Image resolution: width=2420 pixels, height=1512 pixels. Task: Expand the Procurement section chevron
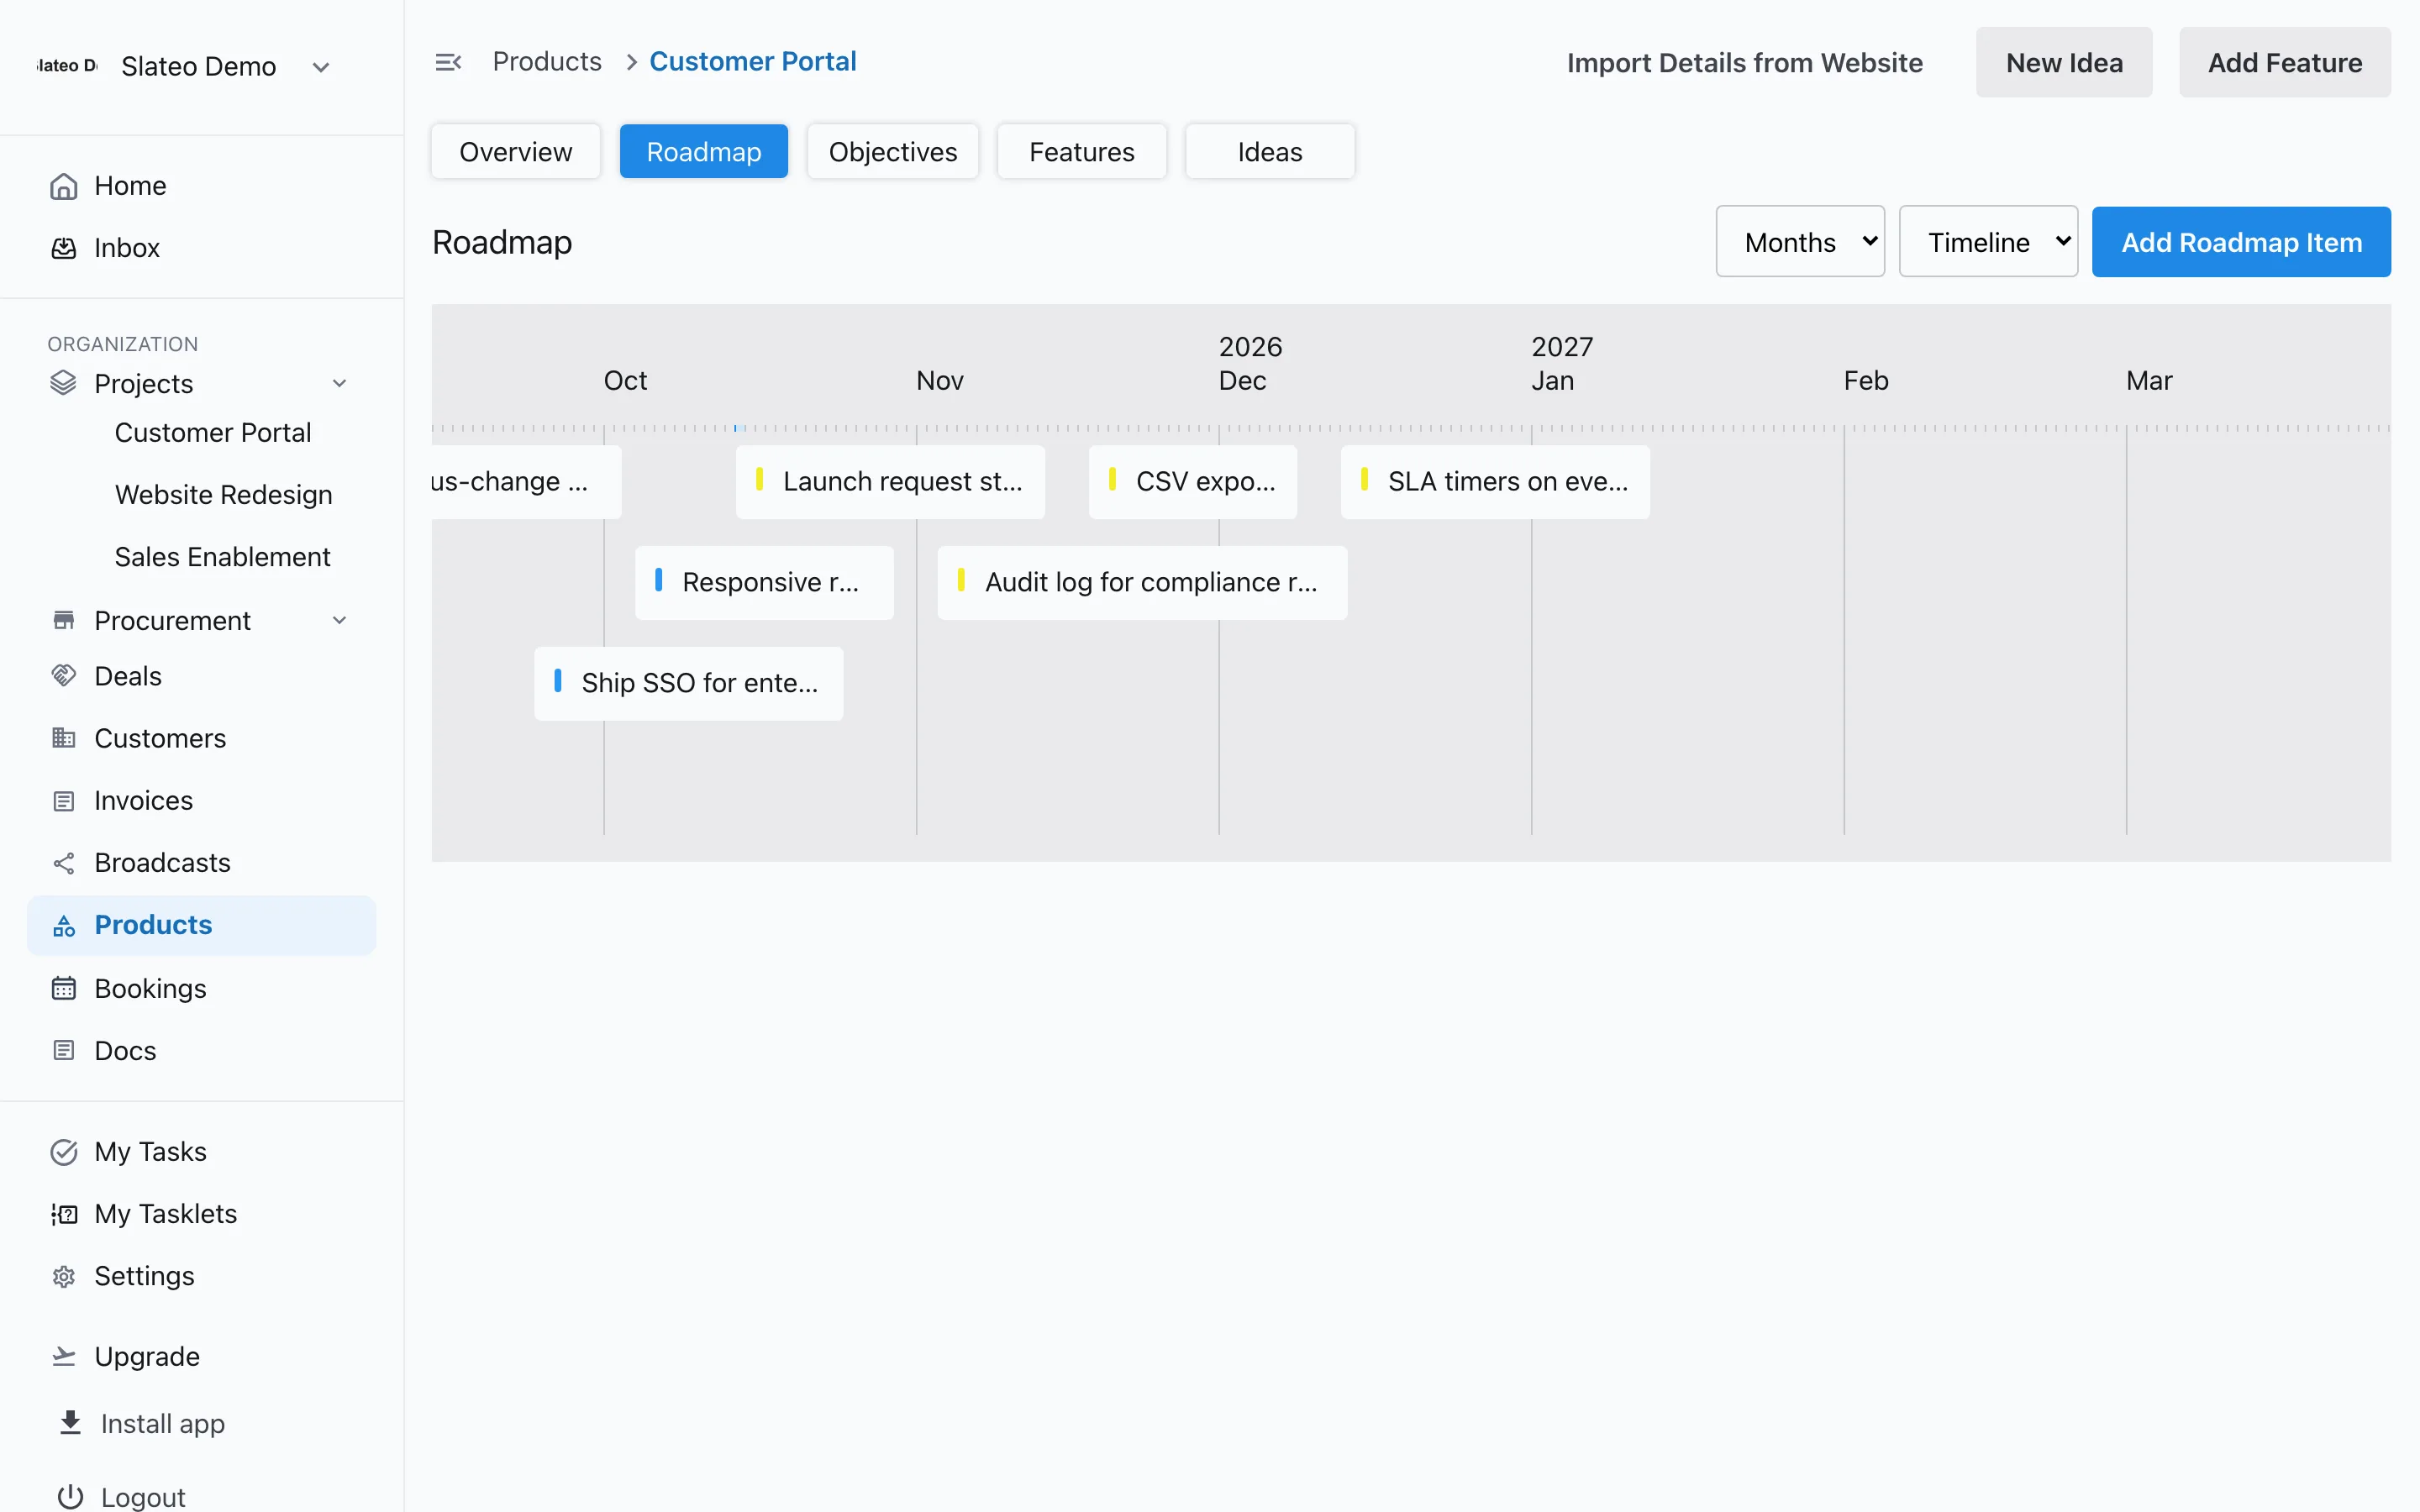(x=340, y=620)
